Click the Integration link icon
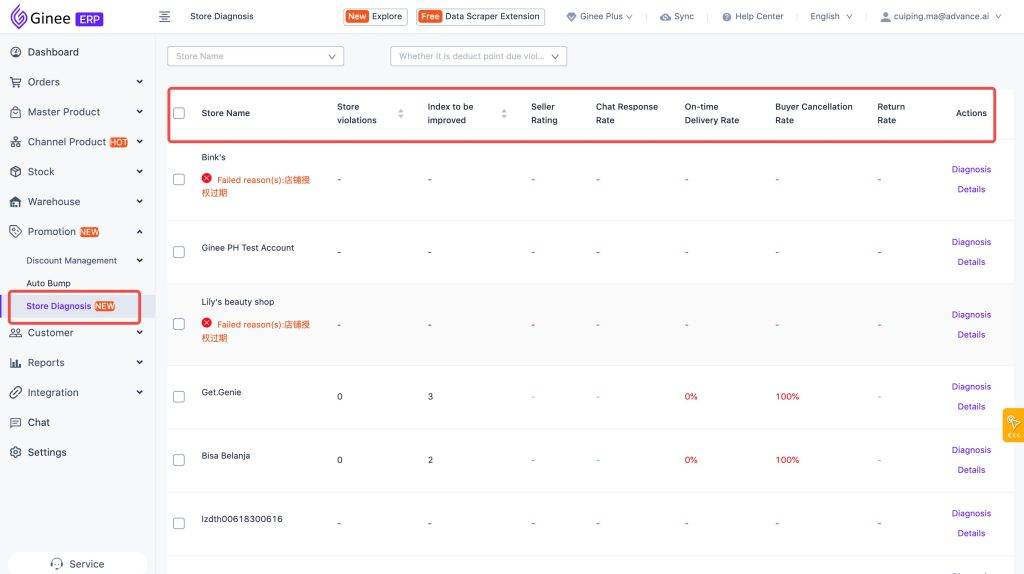 pyautogui.click(x=16, y=392)
